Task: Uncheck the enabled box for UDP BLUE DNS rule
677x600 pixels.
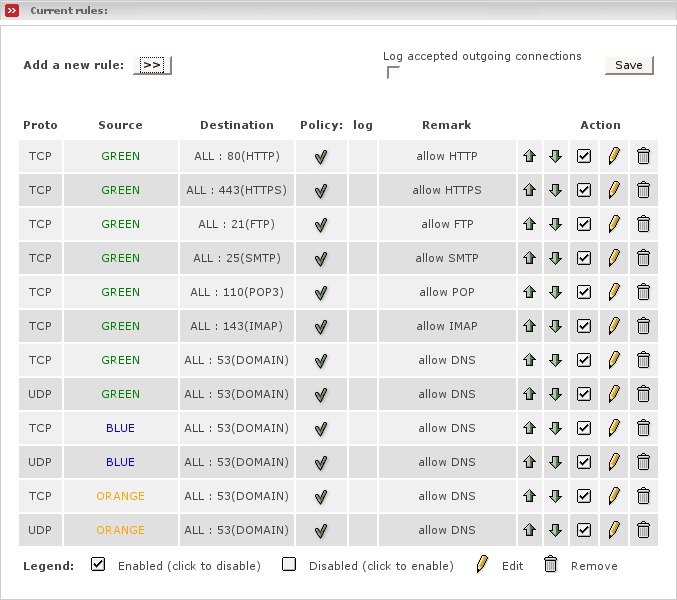Action: click(x=585, y=462)
